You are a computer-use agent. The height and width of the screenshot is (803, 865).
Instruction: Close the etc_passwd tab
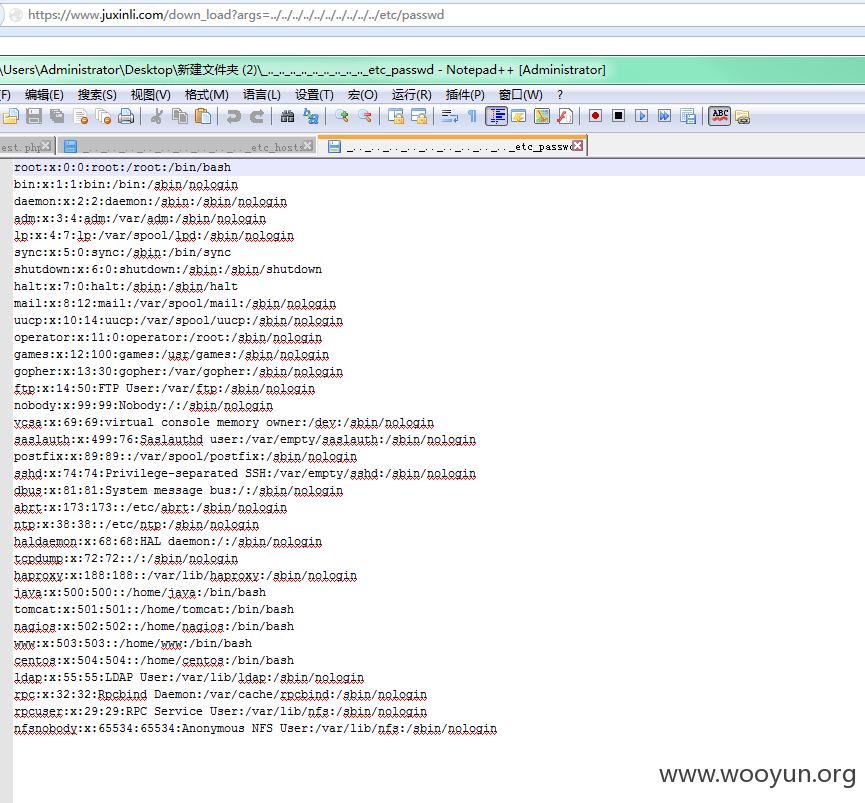[578, 146]
